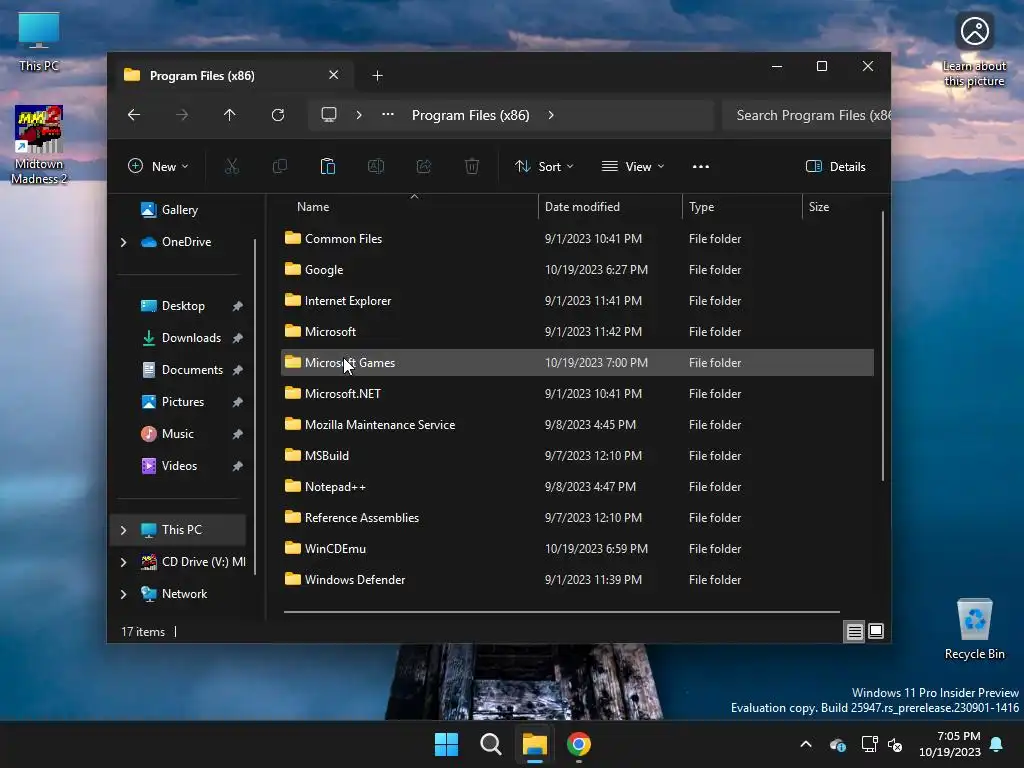Select the Recycle Bin desktop icon
Image resolution: width=1024 pixels, height=768 pixels.
974,629
